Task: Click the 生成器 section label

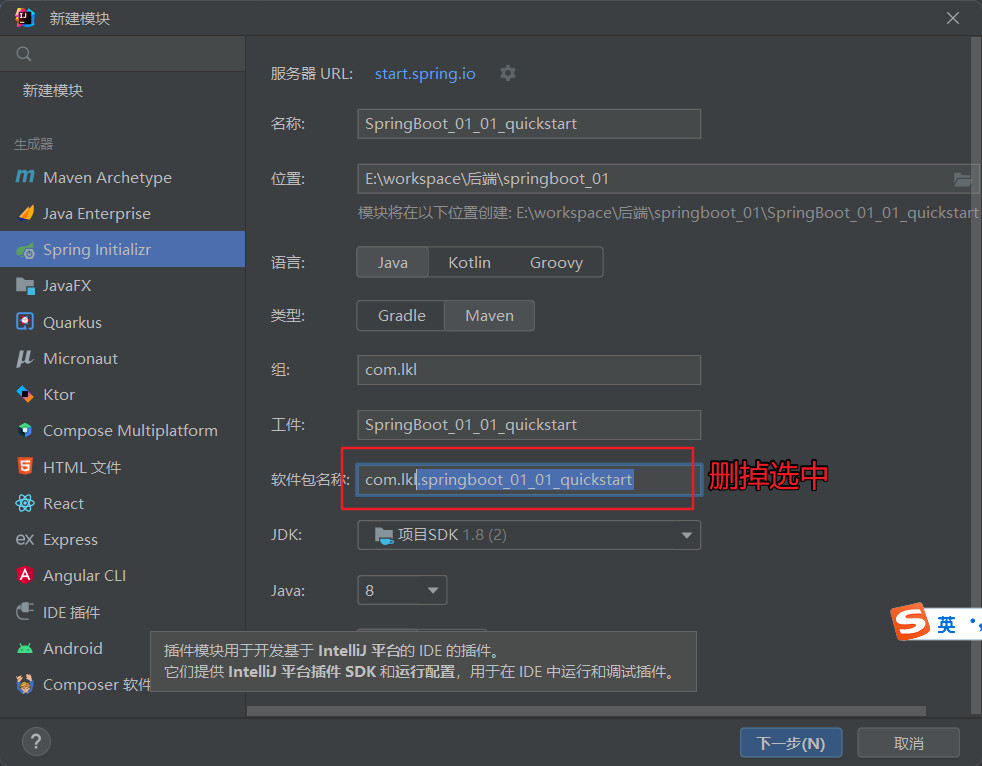Action: [34, 144]
